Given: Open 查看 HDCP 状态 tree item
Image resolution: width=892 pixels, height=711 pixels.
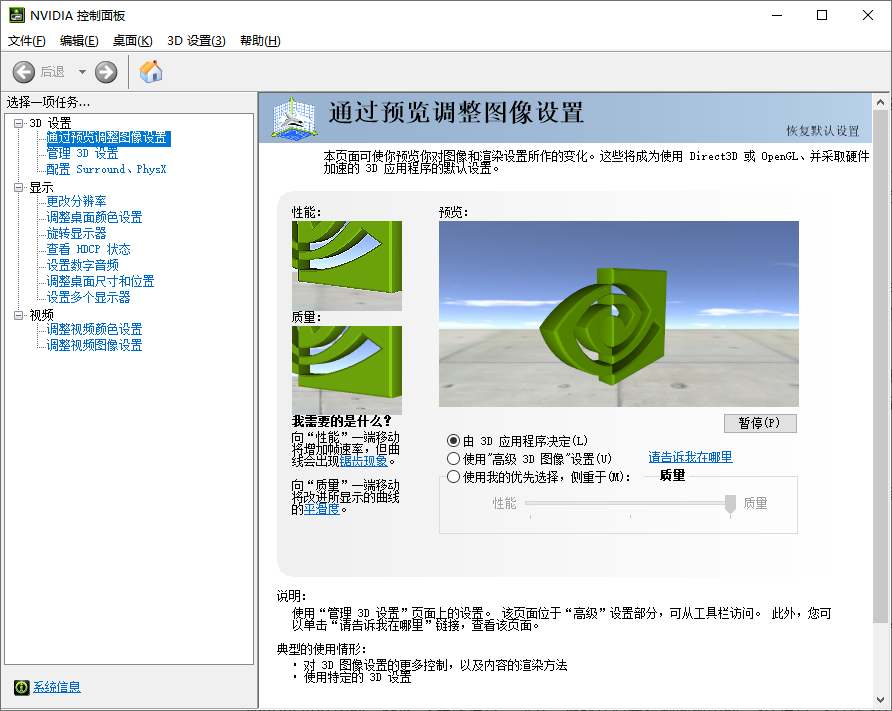Looking at the screenshot, I should 88,249.
